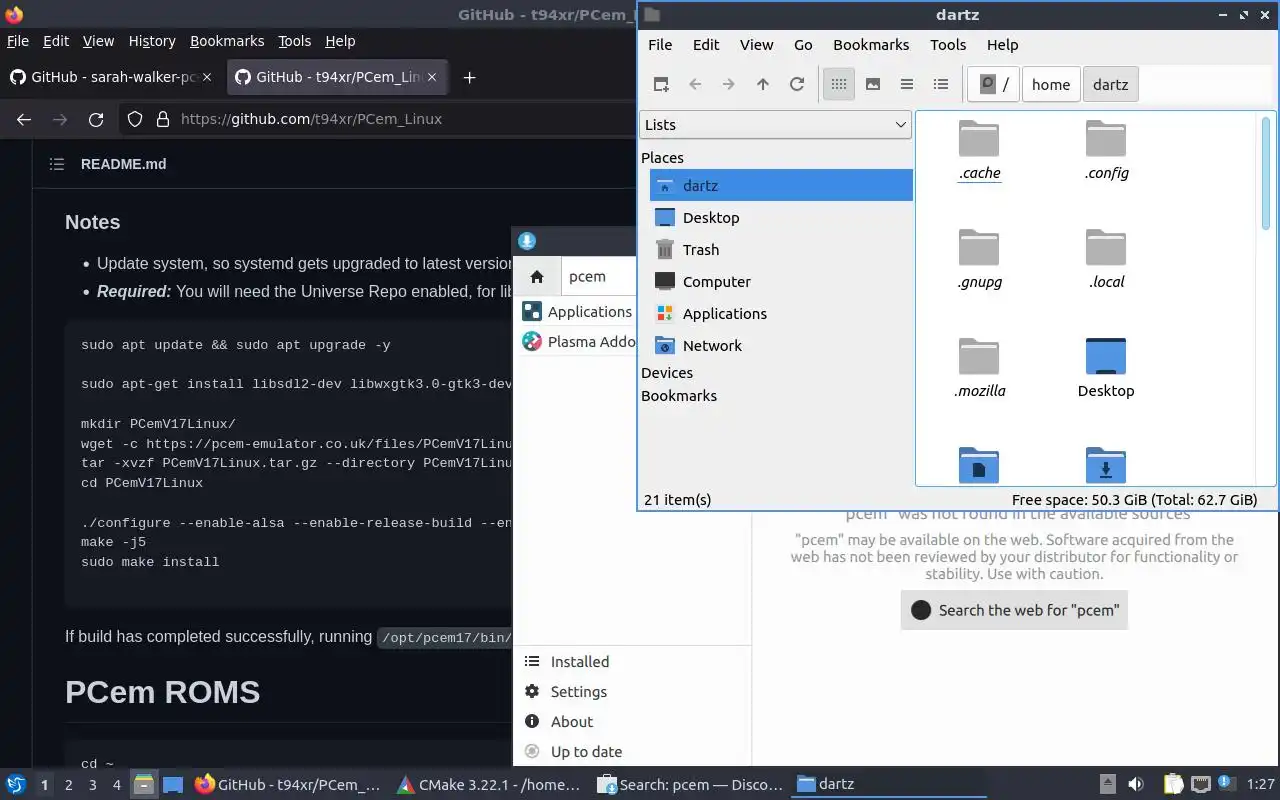Open the file manager Tools menu
Viewport: 1280px width, 800px height.
948,45
